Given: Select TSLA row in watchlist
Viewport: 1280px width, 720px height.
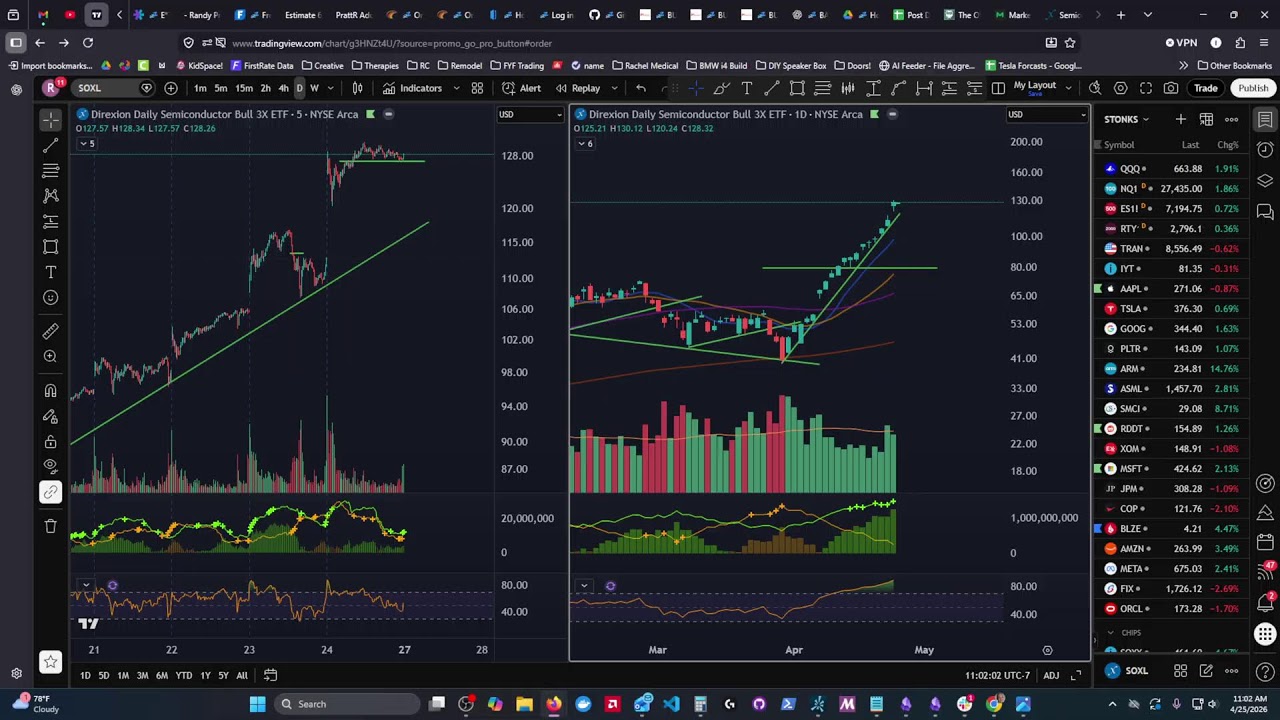Looking at the screenshot, I should tap(1172, 308).
